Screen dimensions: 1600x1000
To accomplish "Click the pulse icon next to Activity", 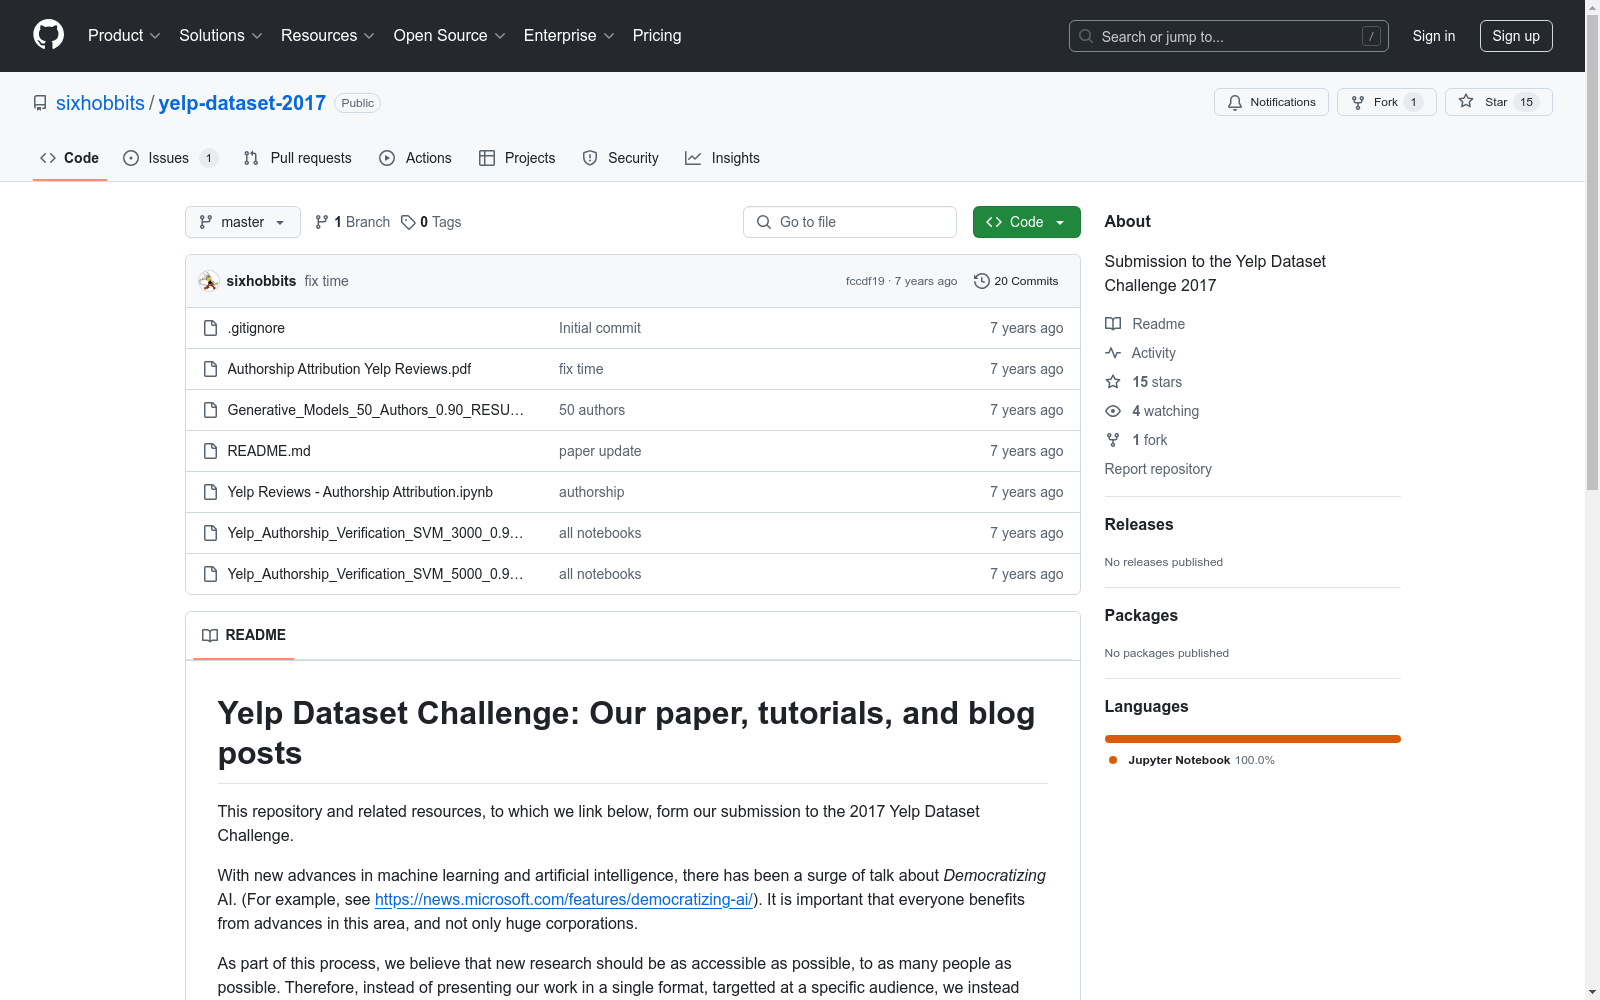I will pyautogui.click(x=1113, y=353).
